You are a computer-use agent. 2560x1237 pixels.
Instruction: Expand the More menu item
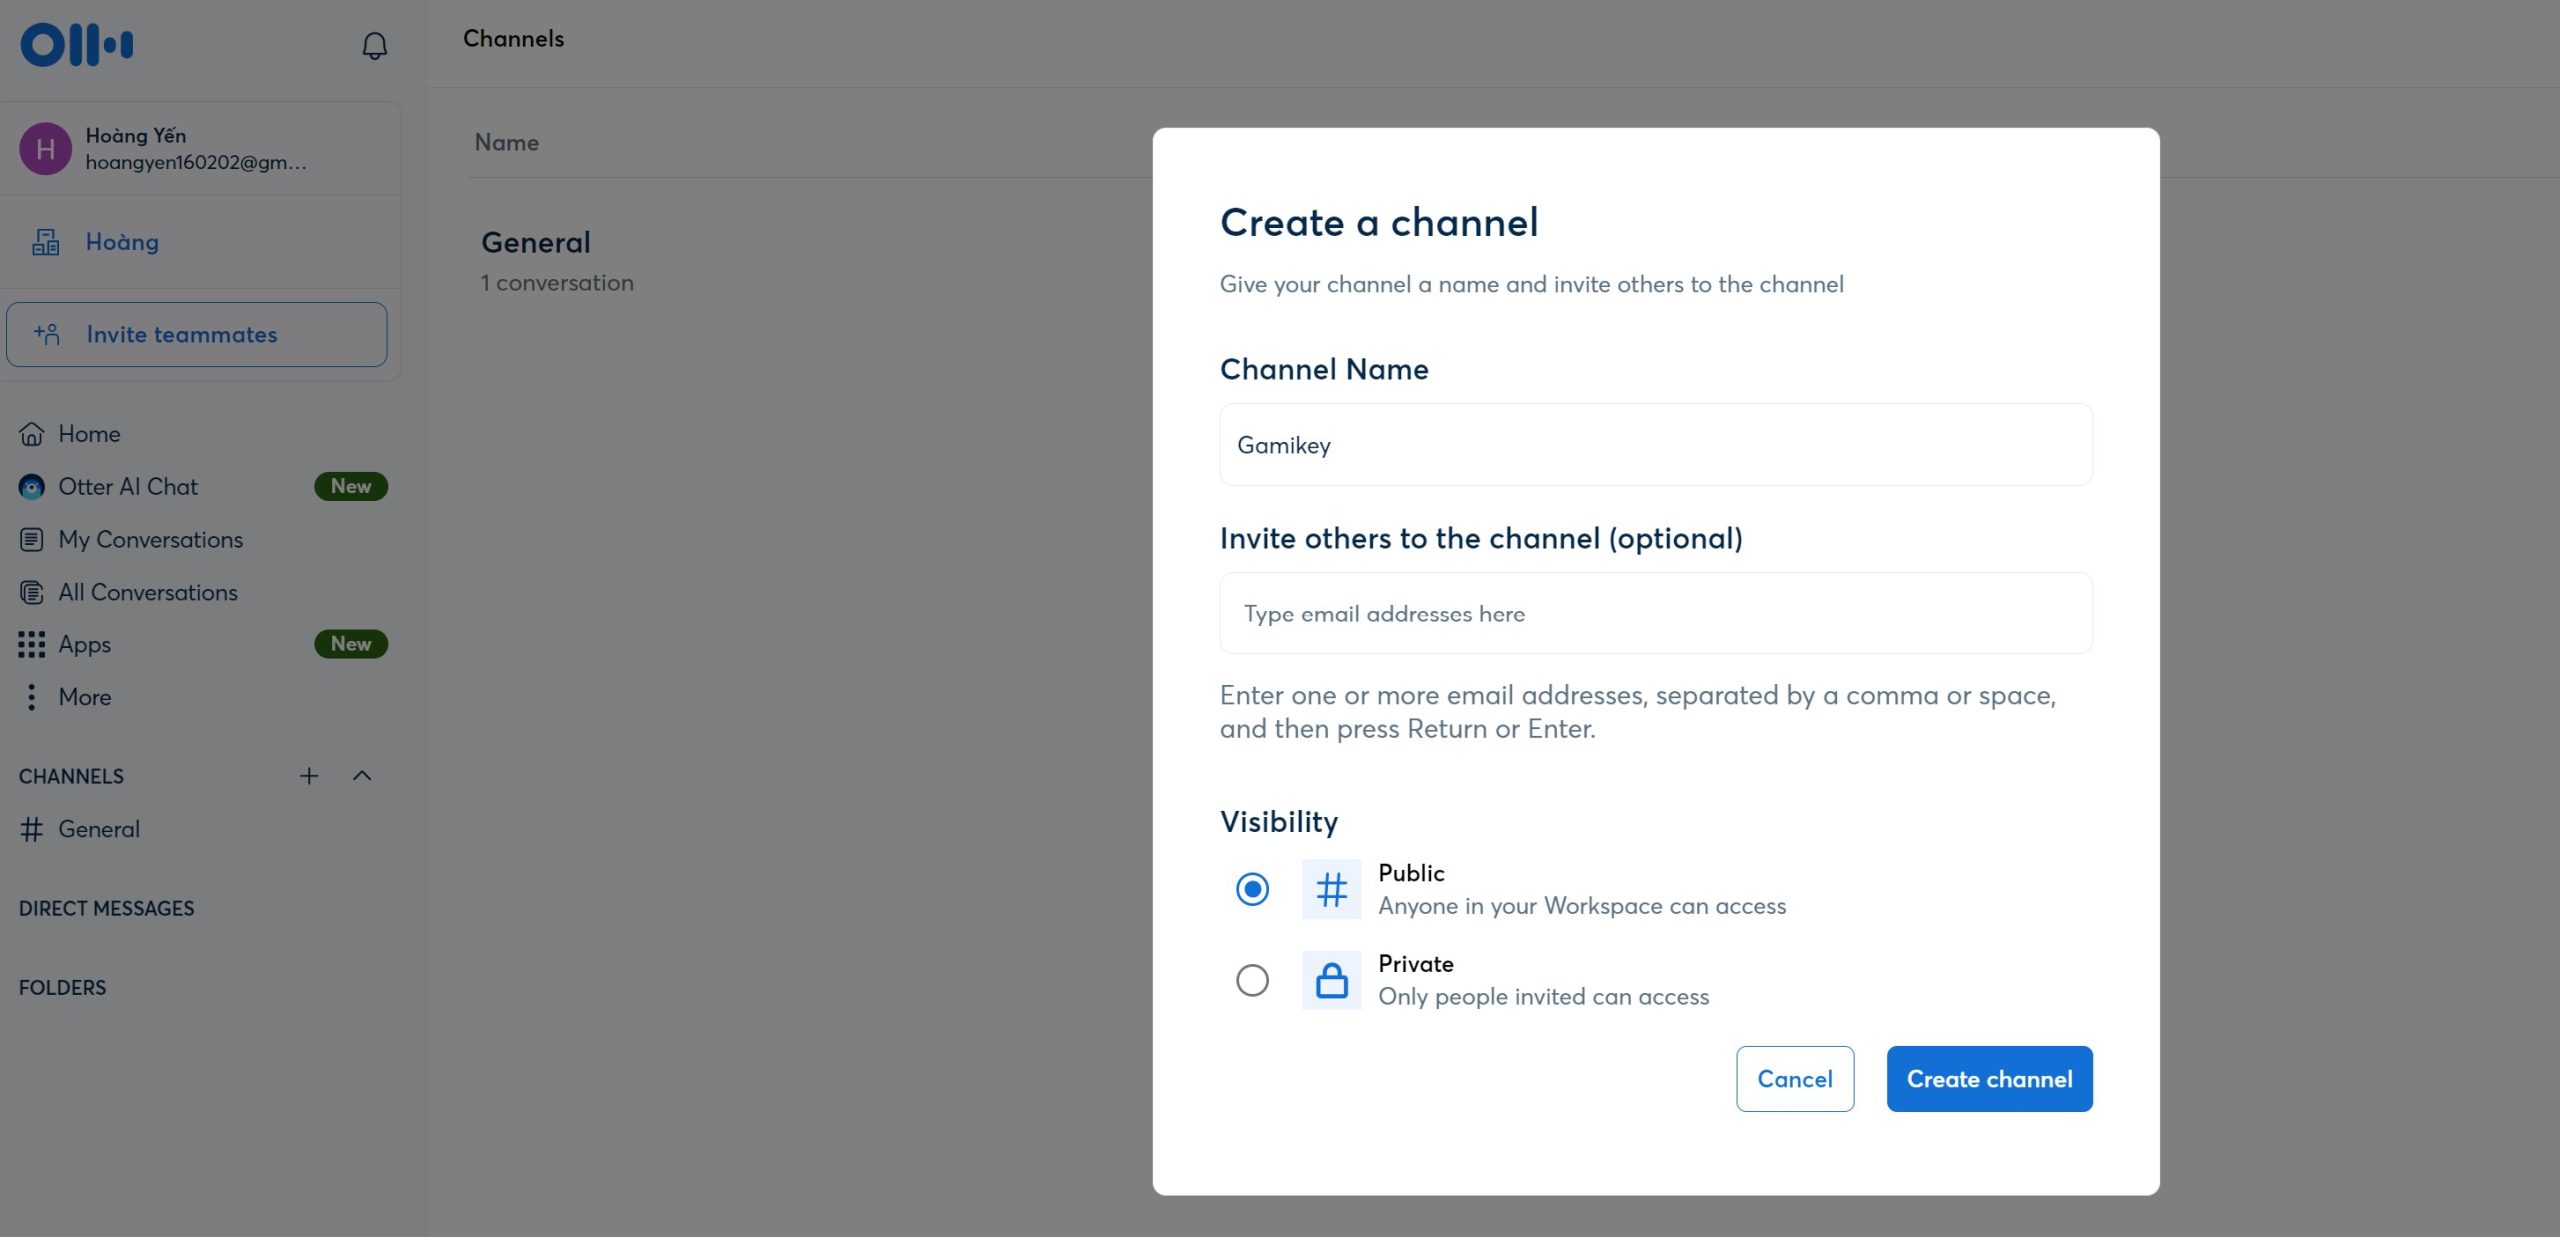(x=83, y=697)
